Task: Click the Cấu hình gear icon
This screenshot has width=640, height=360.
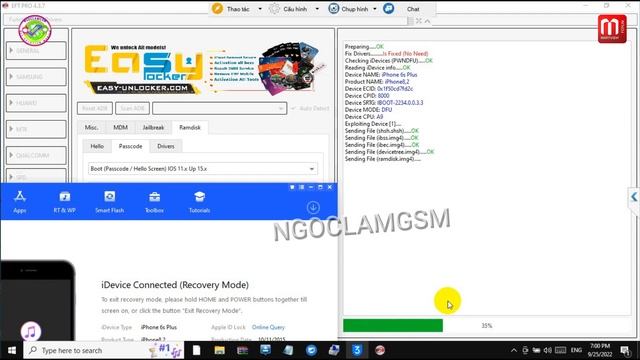Action: point(275,9)
